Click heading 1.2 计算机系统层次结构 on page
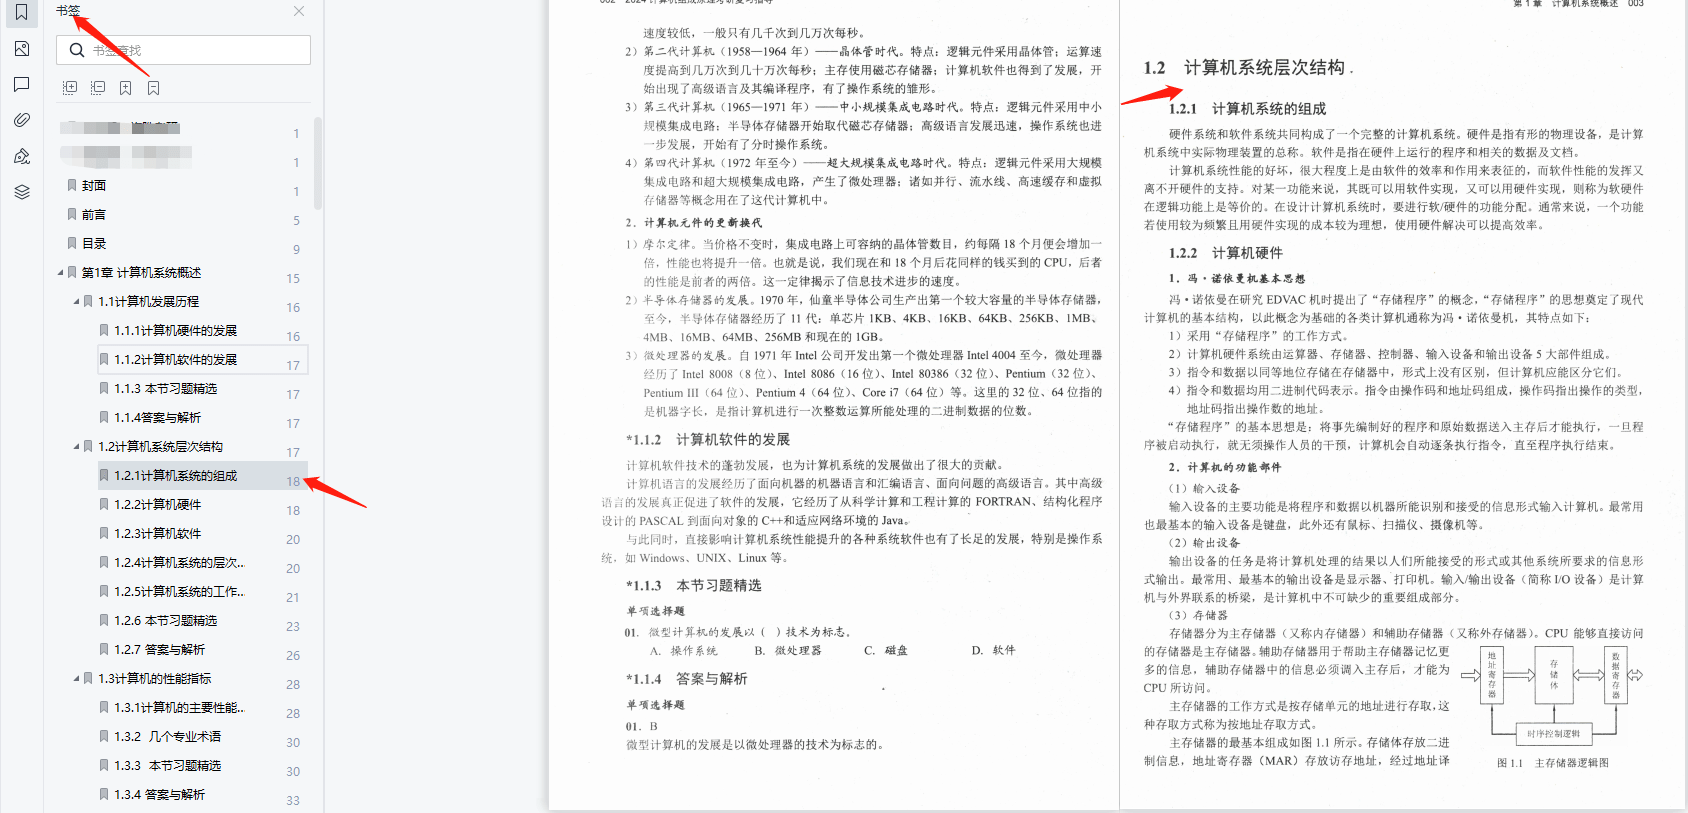1688x813 pixels. (x=1245, y=68)
